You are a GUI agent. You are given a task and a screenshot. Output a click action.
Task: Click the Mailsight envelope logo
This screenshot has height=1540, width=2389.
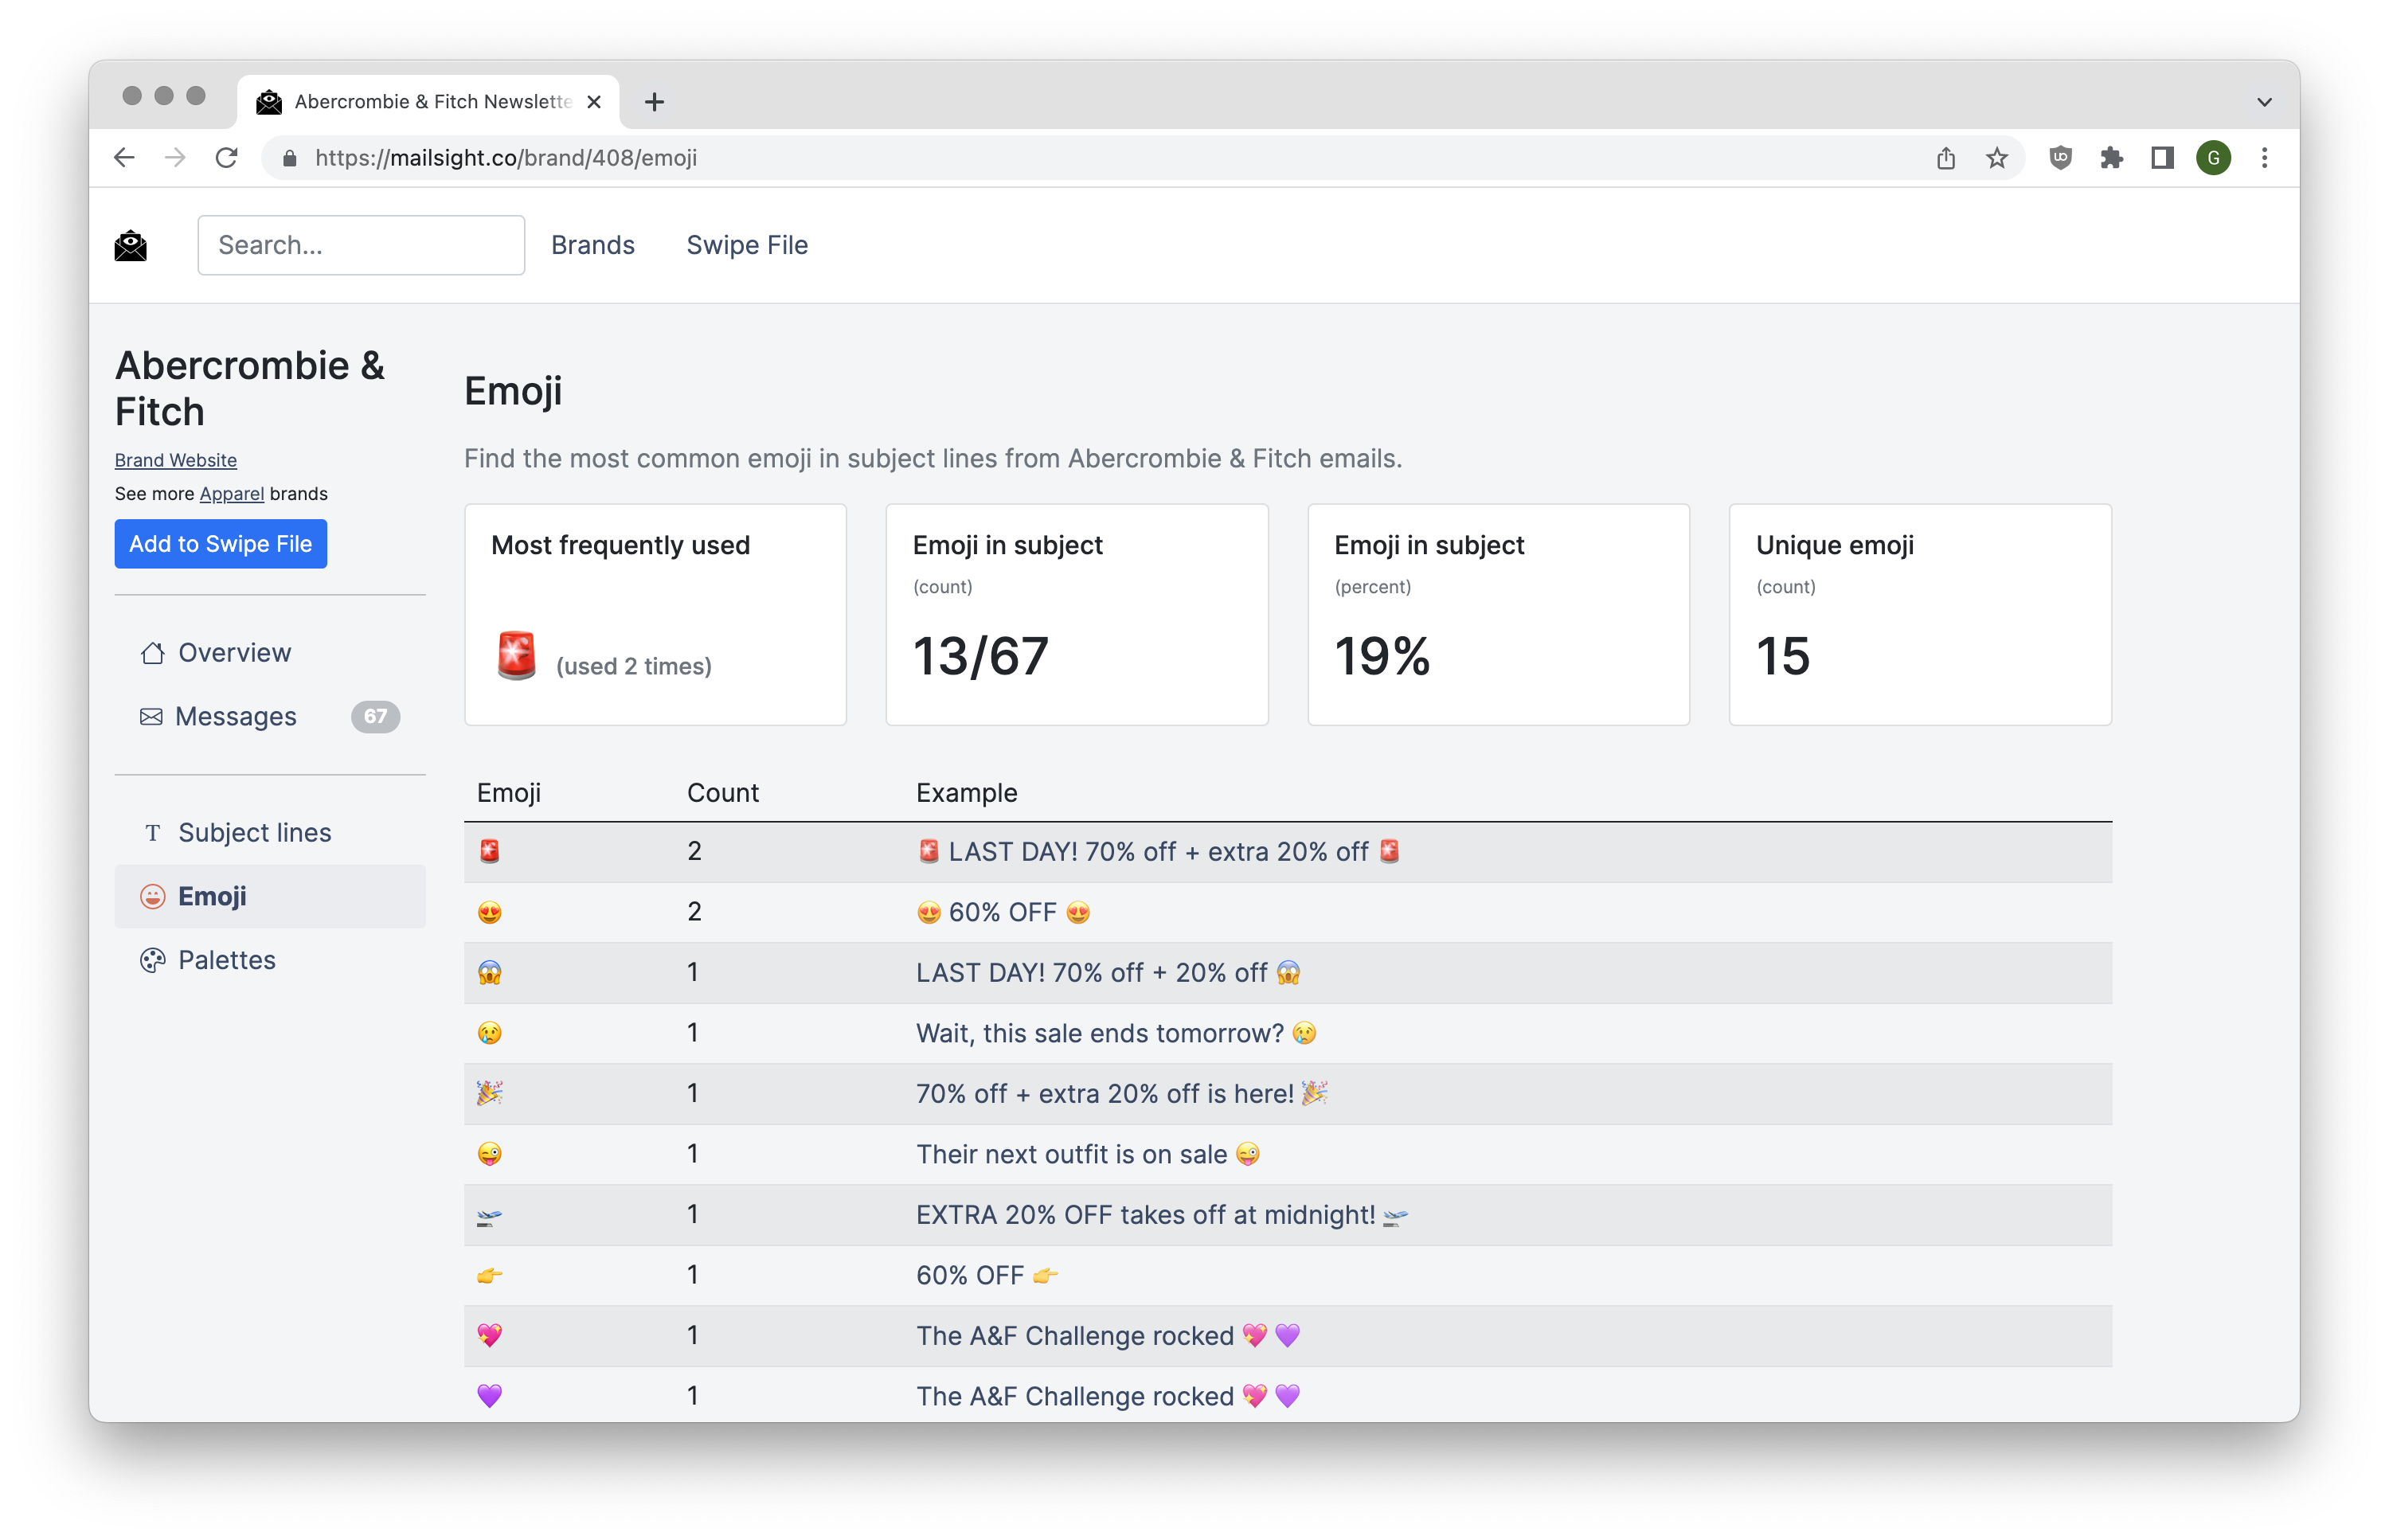[x=131, y=245]
